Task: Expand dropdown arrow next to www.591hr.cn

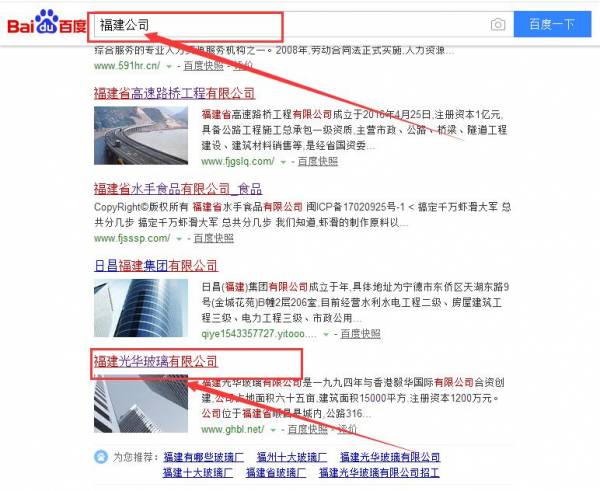Action: click(x=169, y=66)
